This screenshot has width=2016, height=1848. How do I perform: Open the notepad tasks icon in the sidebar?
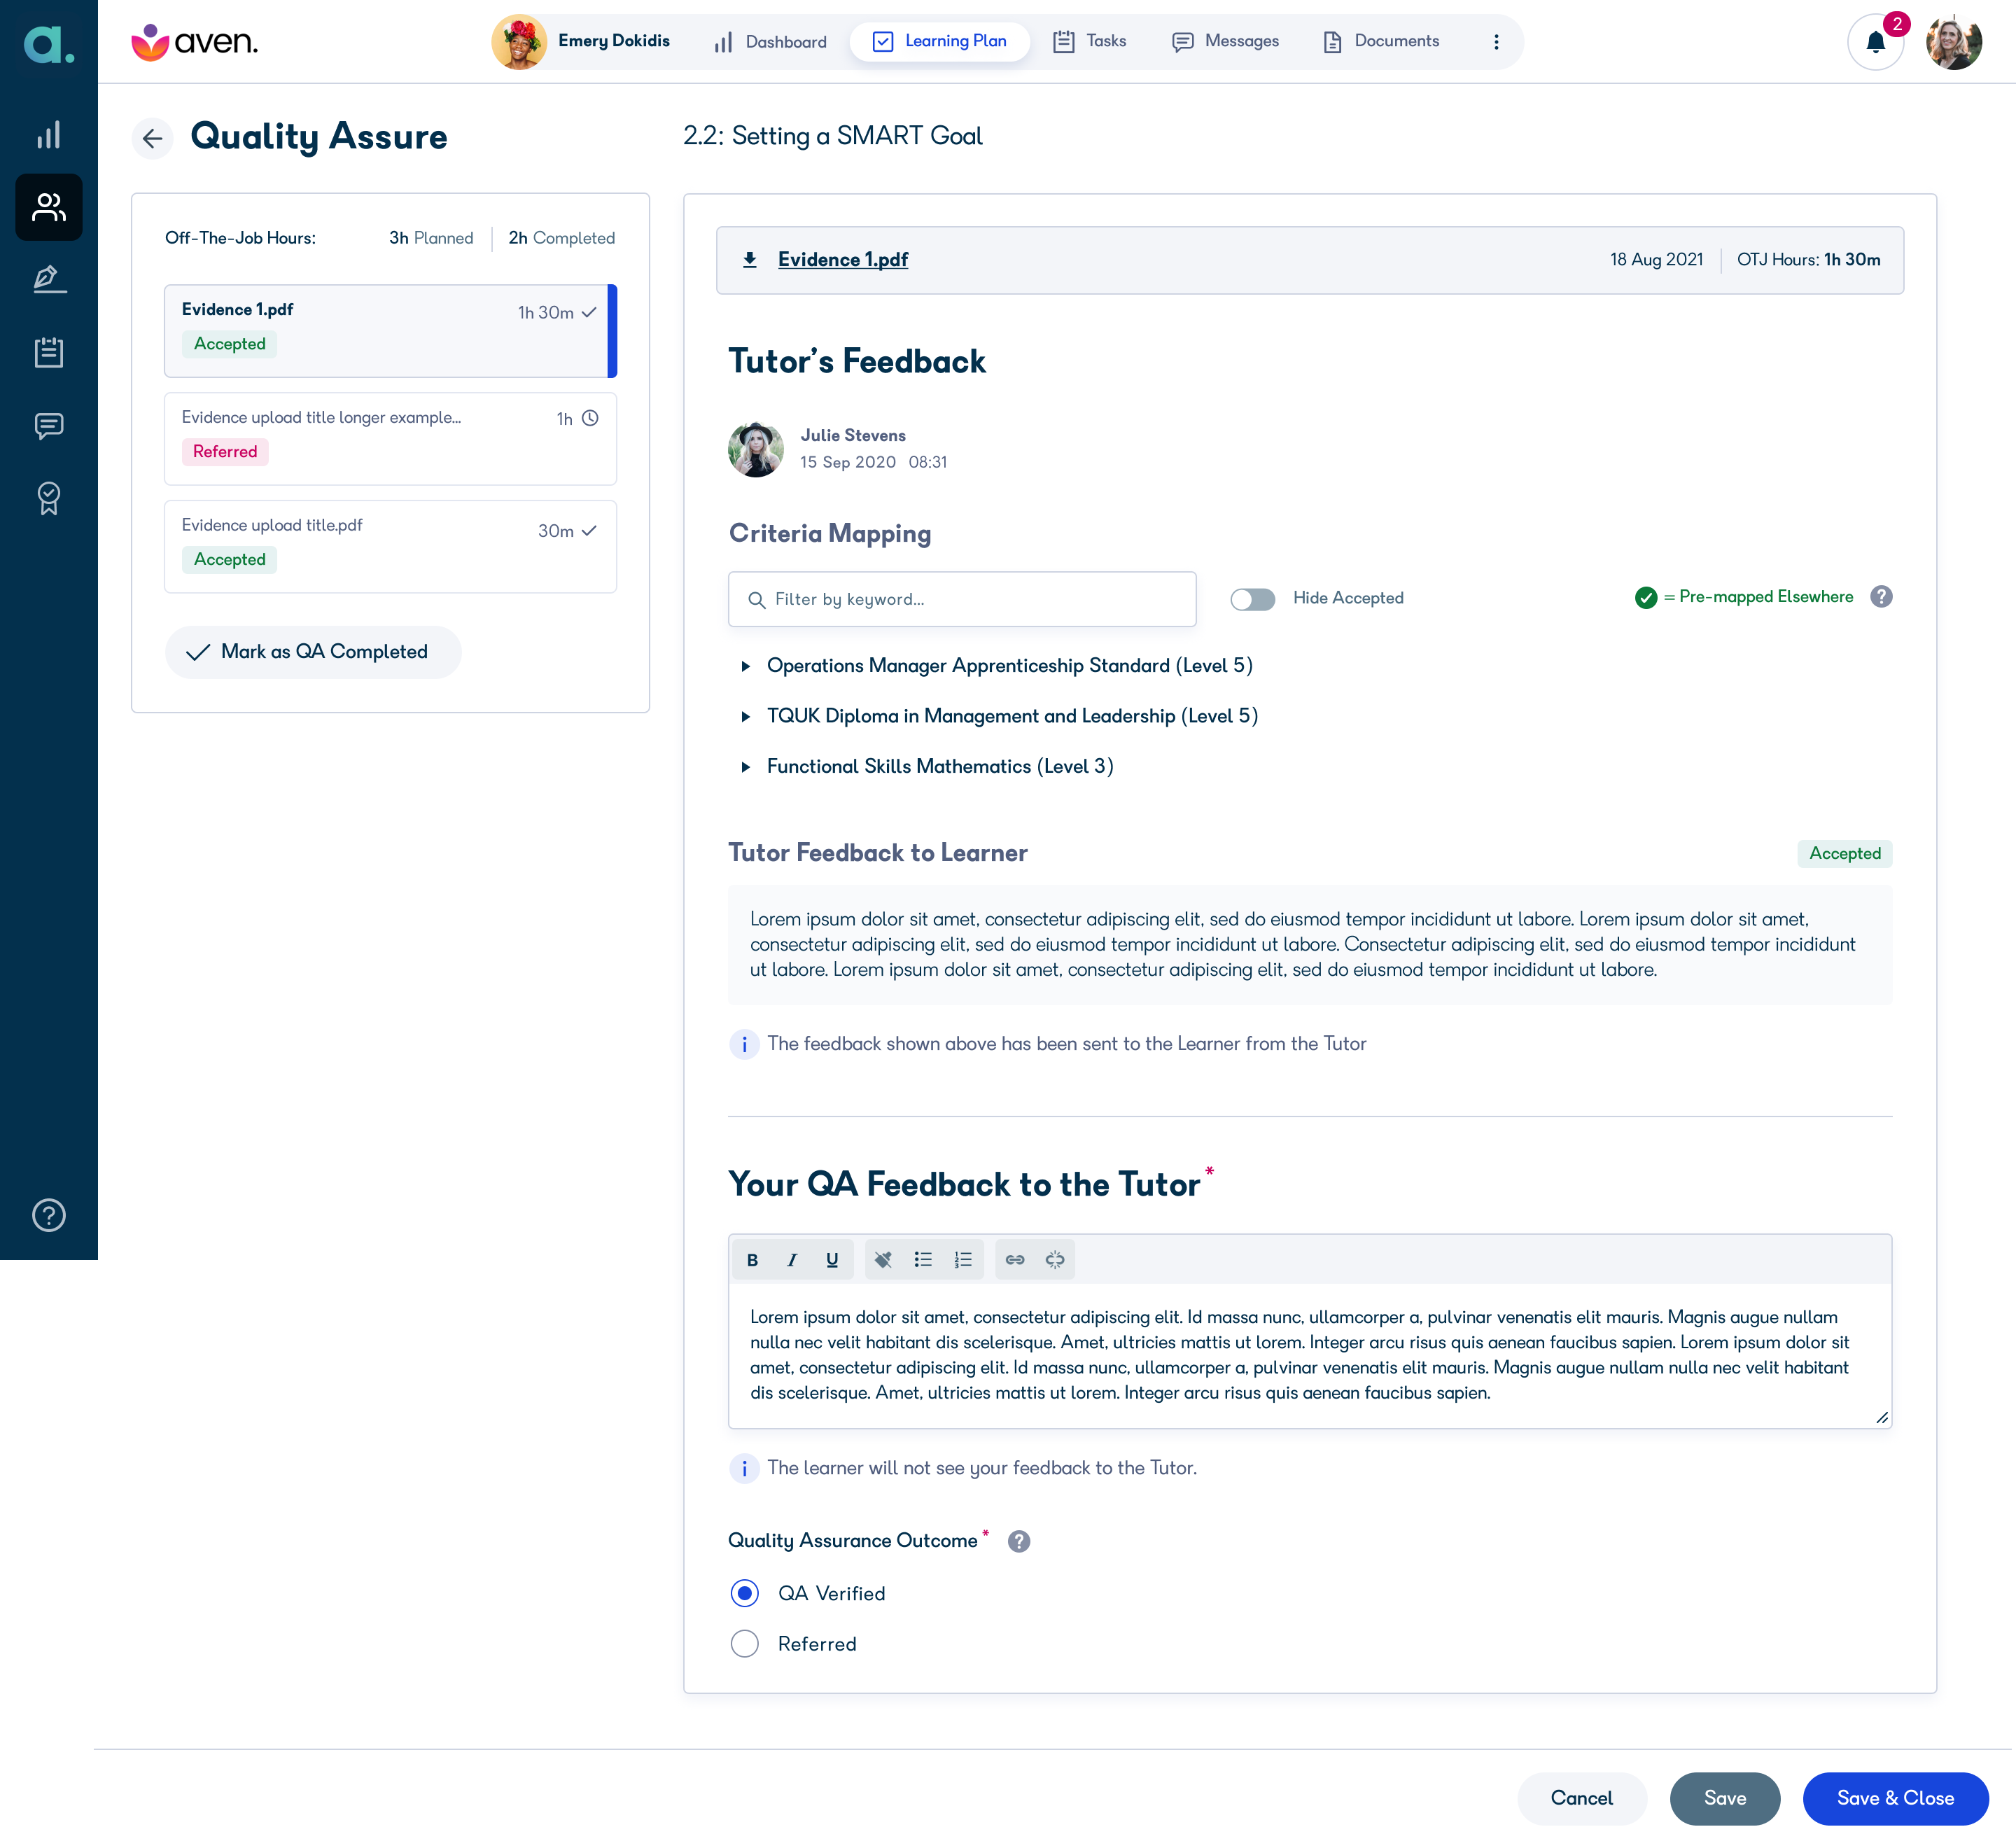[48, 352]
